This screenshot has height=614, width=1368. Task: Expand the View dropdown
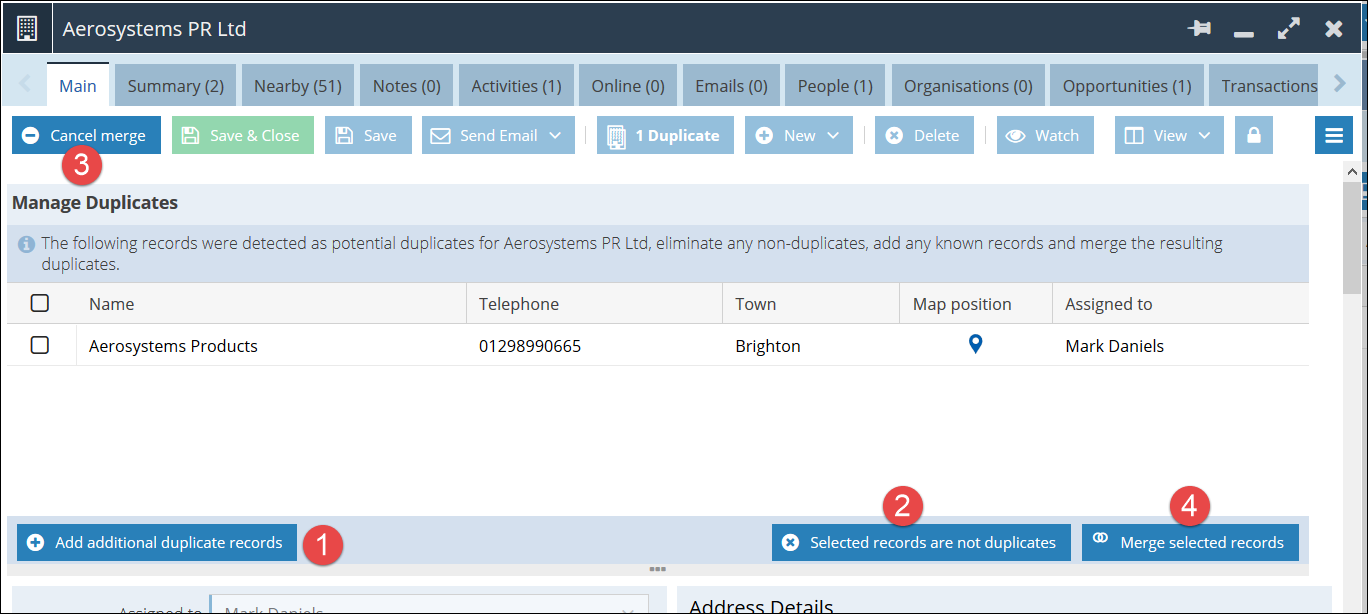(1203, 136)
